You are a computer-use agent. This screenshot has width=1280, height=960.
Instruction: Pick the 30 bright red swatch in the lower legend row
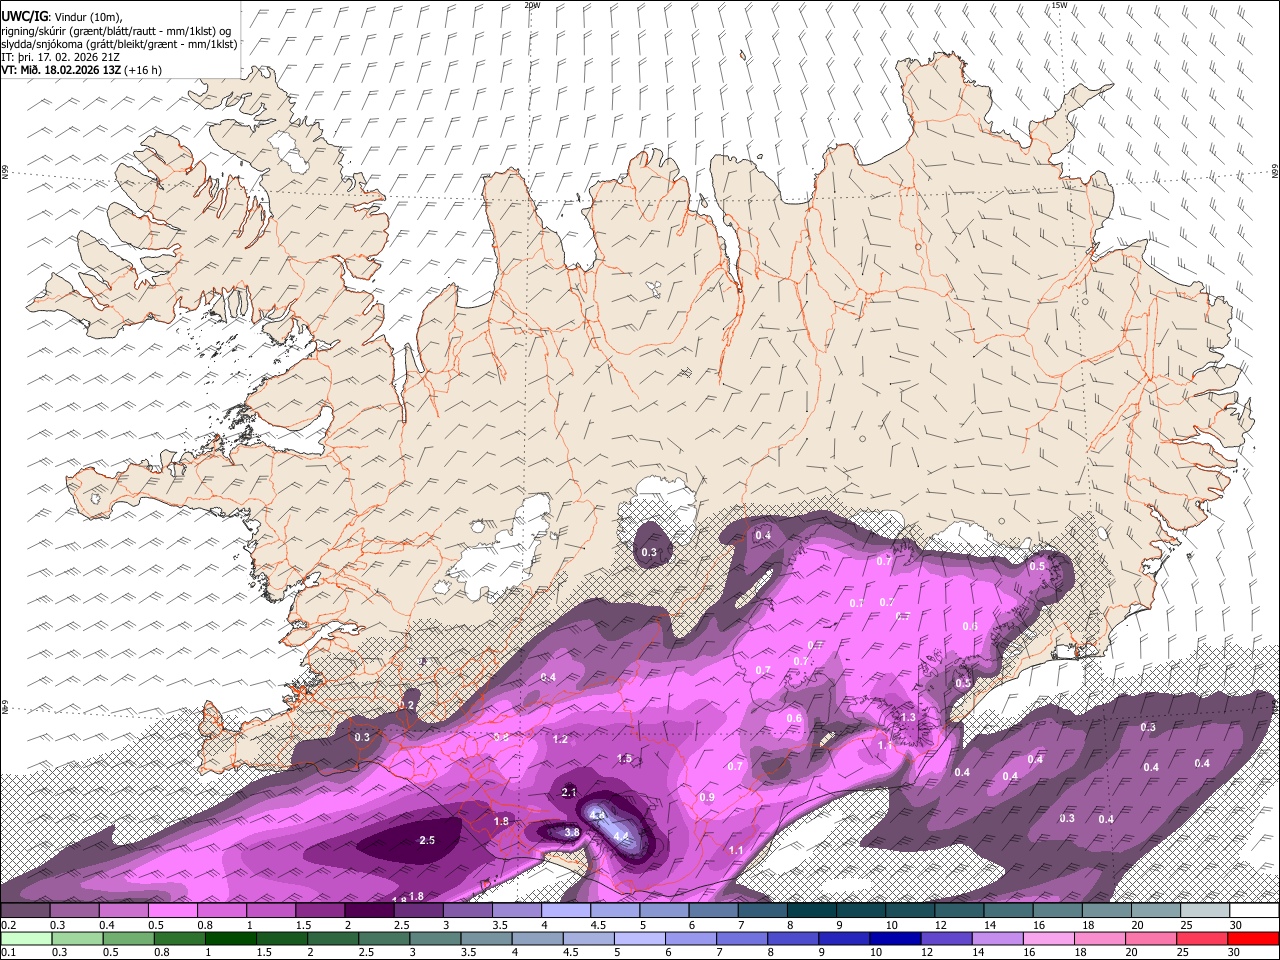click(x=1253, y=938)
